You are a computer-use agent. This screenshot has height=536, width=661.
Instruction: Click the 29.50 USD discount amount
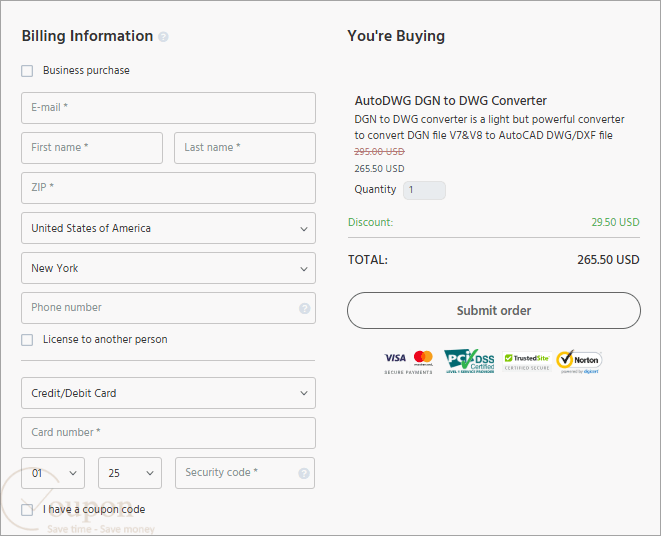pyautogui.click(x=615, y=222)
